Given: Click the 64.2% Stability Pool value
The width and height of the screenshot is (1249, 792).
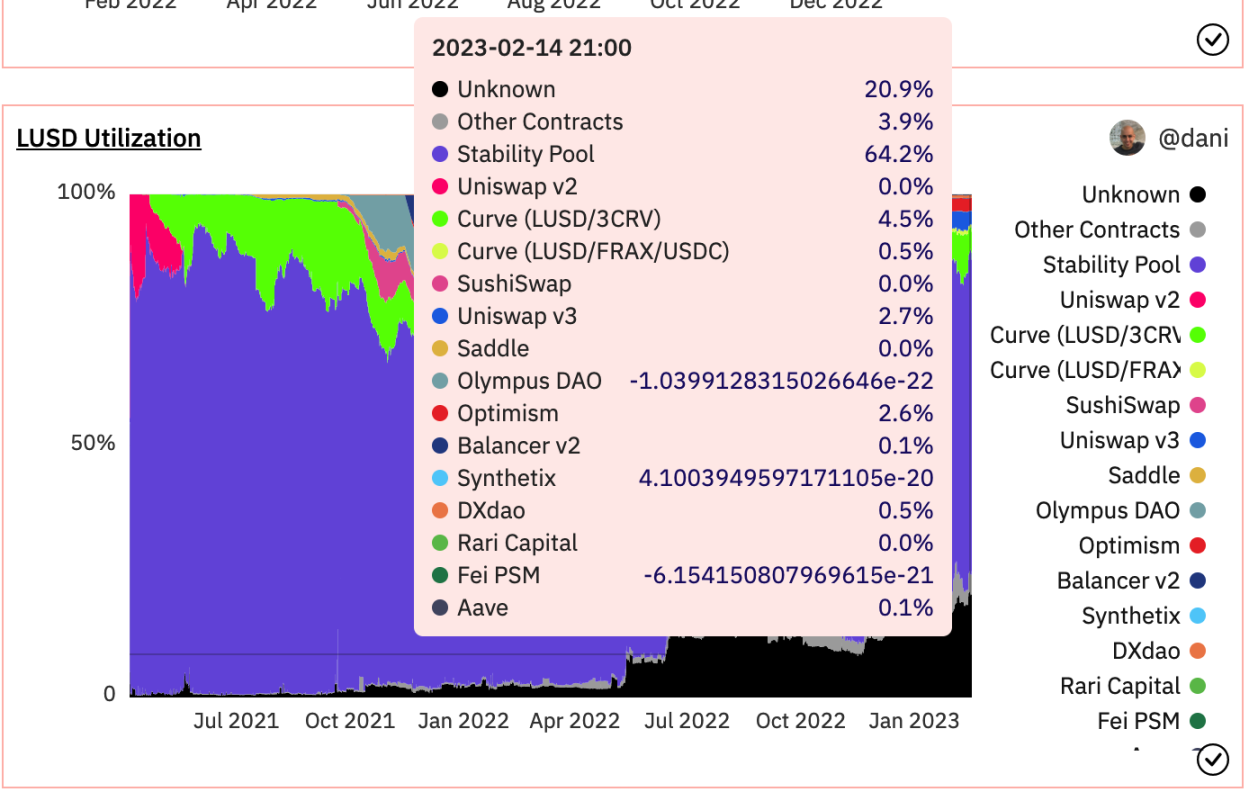Looking at the screenshot, I should 899,154.
